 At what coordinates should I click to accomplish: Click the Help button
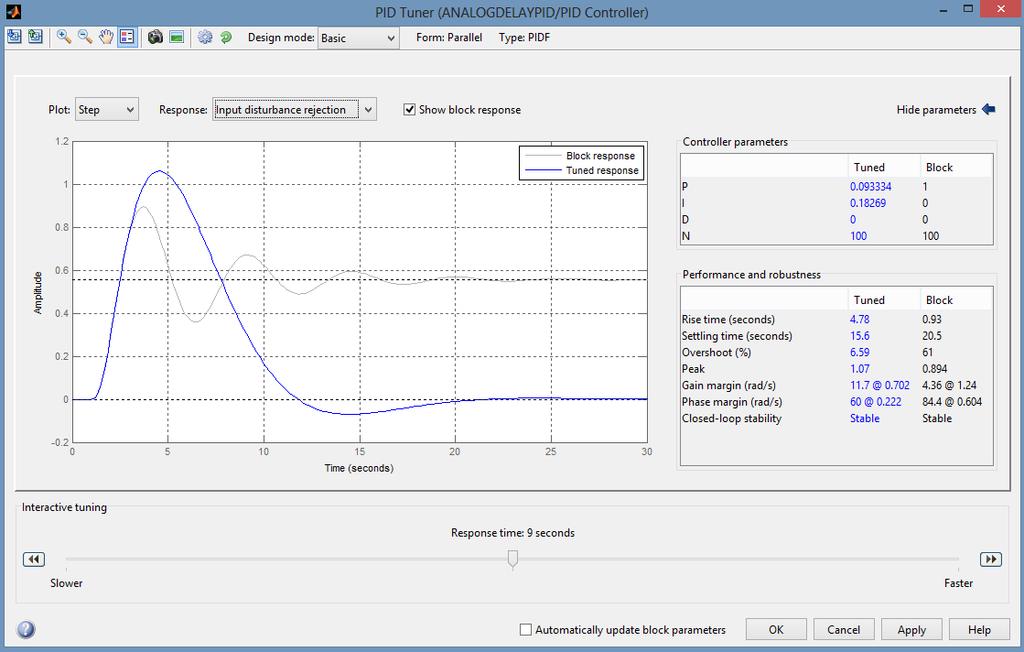pyautogui.click(x=979, y=629)
